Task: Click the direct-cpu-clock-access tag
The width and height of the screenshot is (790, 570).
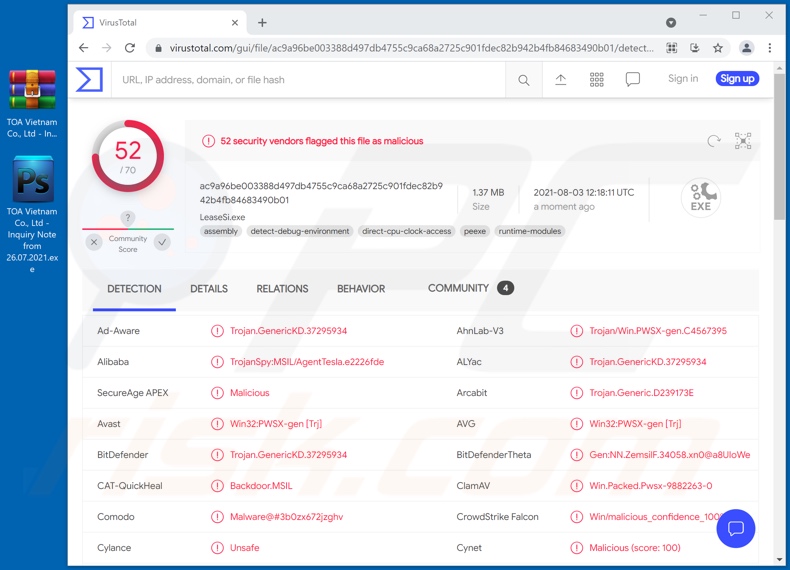Action: [407, 231]
